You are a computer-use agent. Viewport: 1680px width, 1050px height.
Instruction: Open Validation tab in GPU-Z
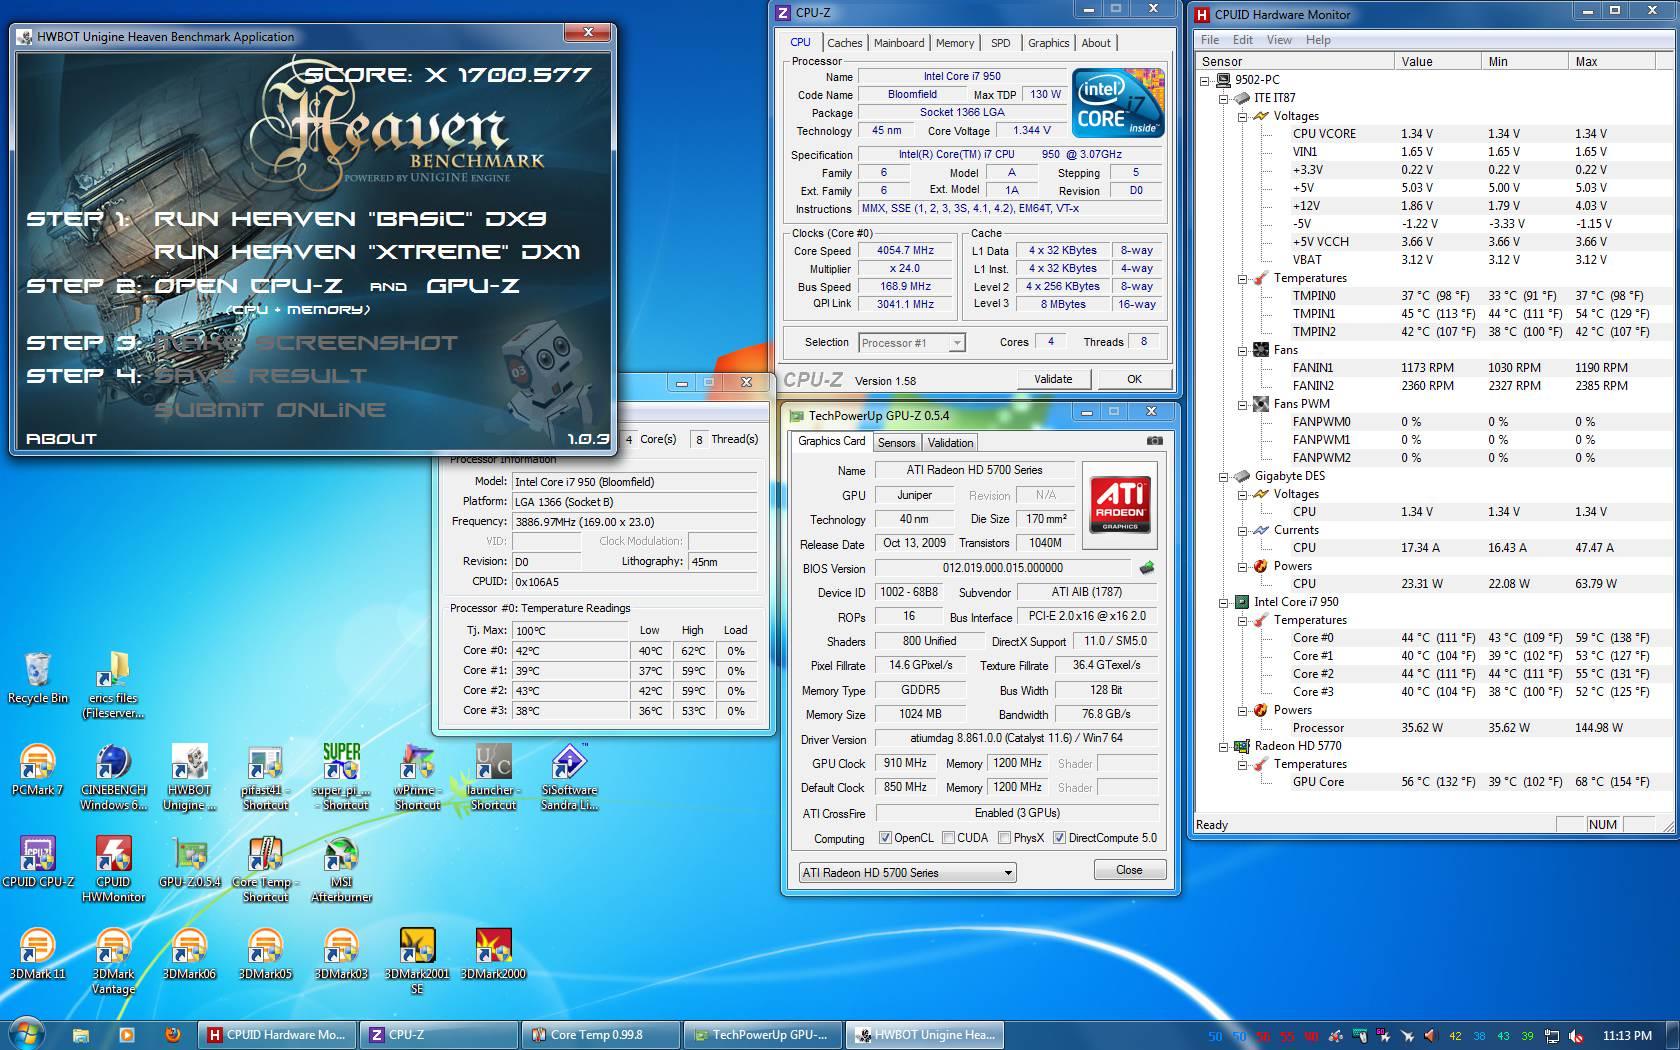pyautogui.click(x=950, y=443)
